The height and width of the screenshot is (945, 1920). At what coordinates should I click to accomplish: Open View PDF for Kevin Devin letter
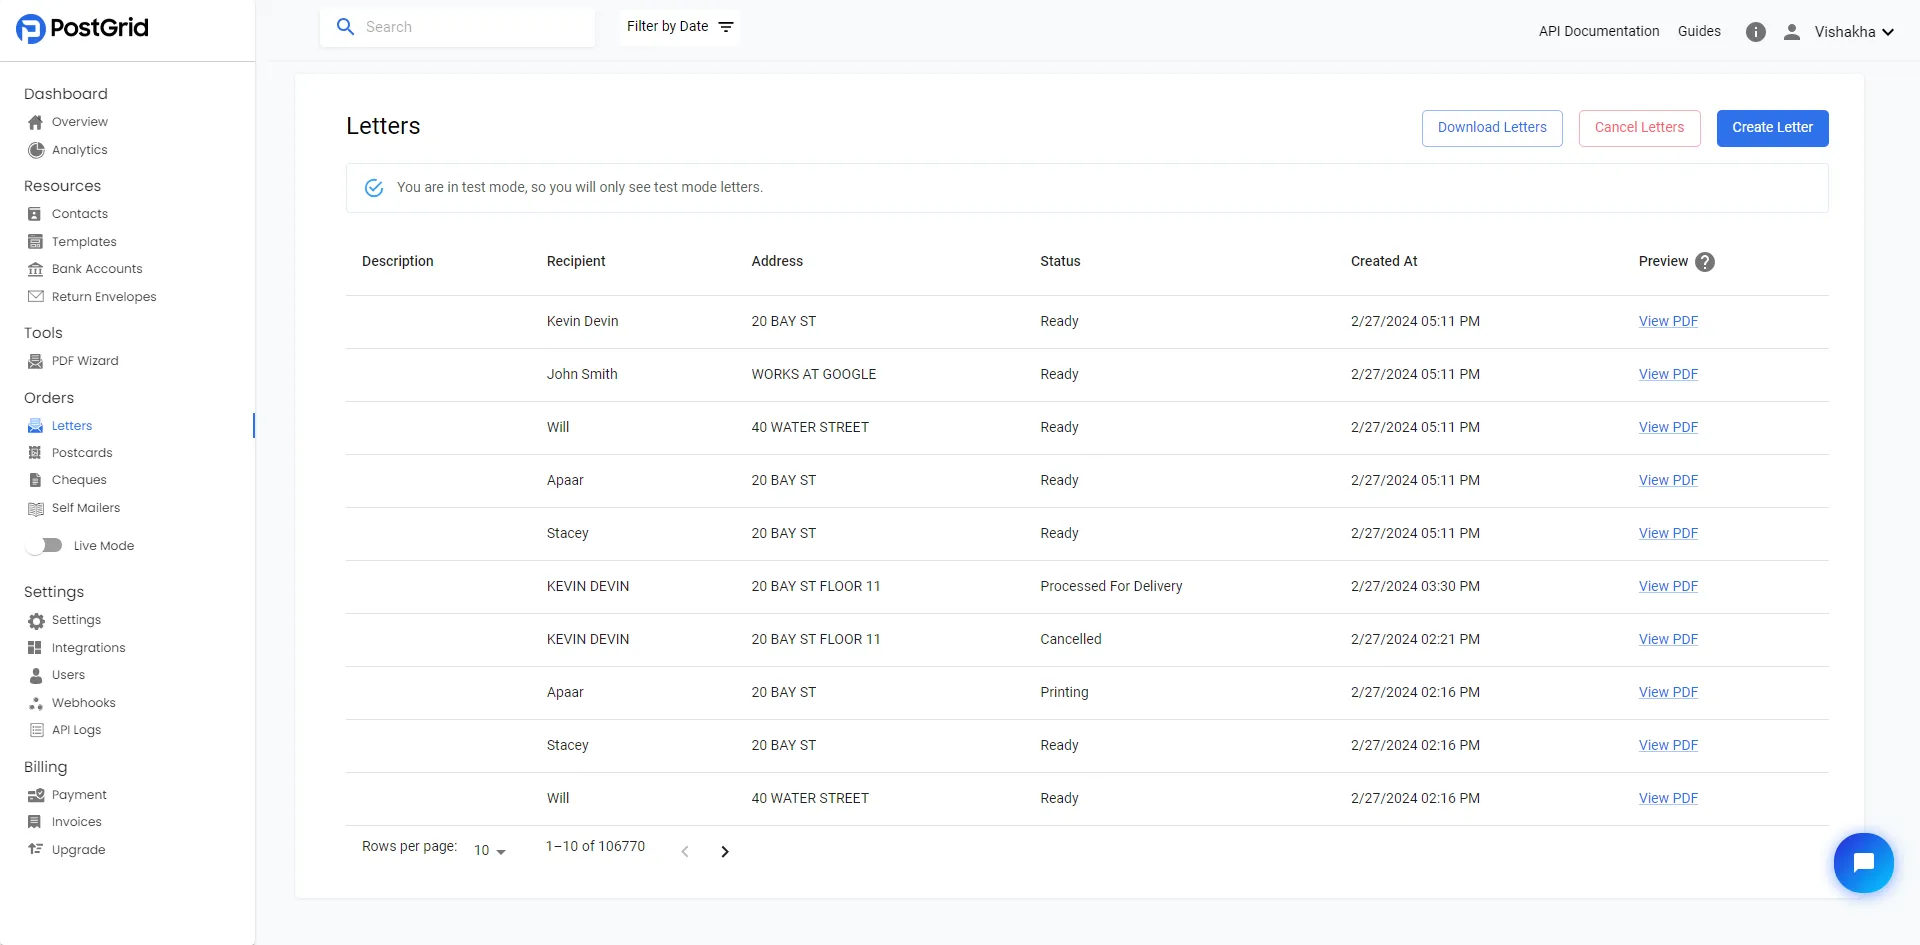click(x=1667, y=321)
